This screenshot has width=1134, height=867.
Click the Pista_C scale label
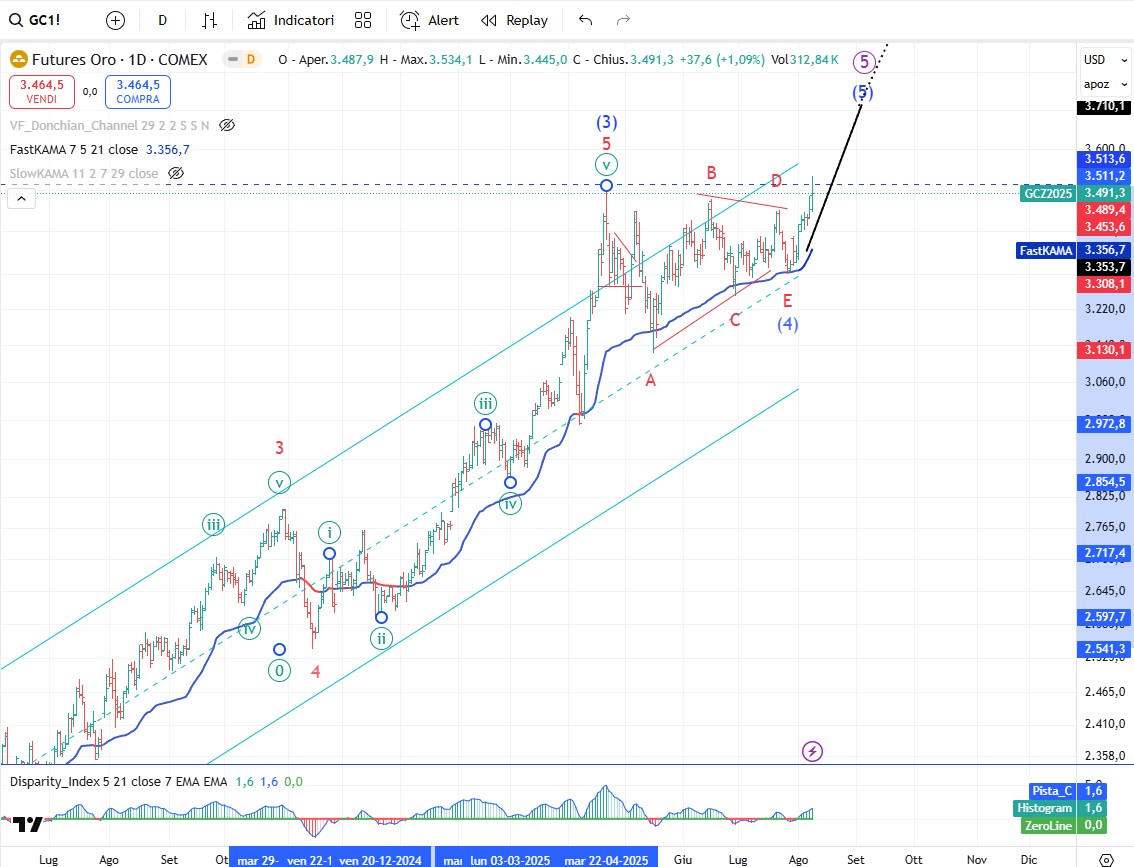(x=1052, y=791)
